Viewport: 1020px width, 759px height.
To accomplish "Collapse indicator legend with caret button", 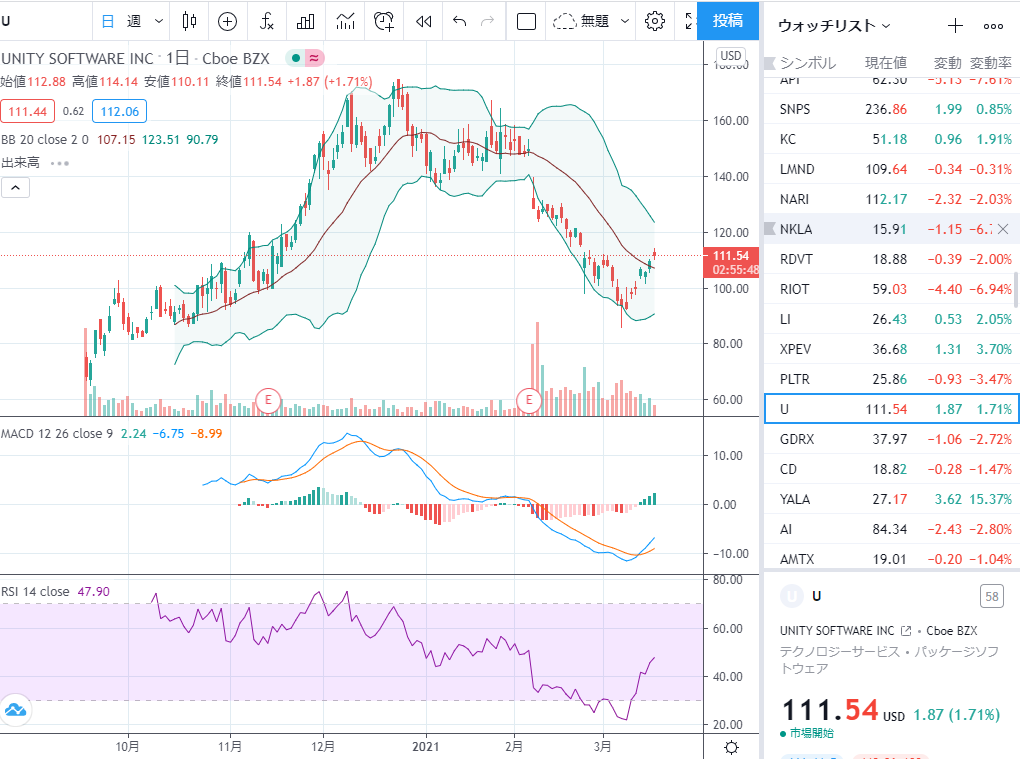I will click(16, 188).
